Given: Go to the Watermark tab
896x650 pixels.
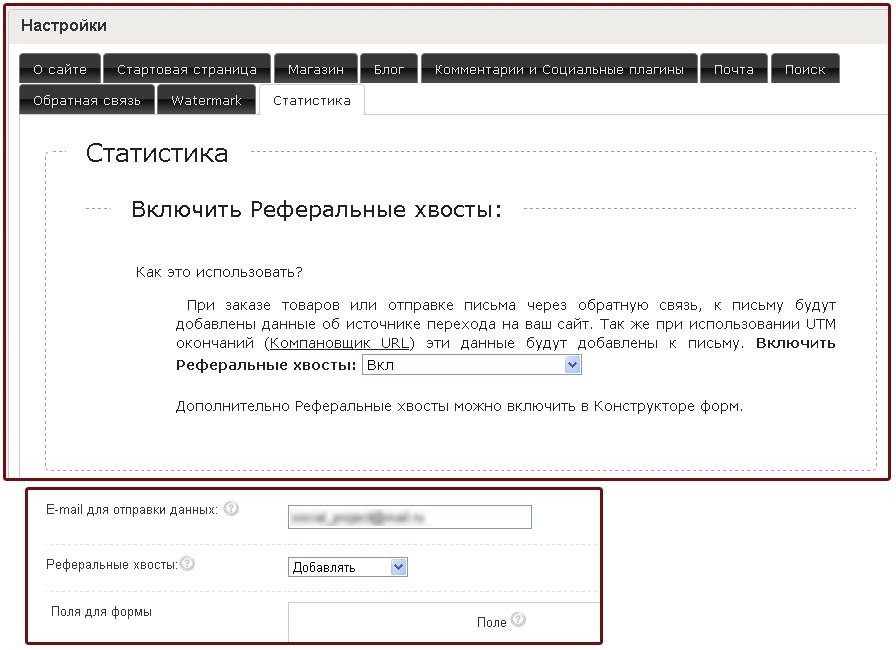Looking at the screenshot, I should point(206,100).
